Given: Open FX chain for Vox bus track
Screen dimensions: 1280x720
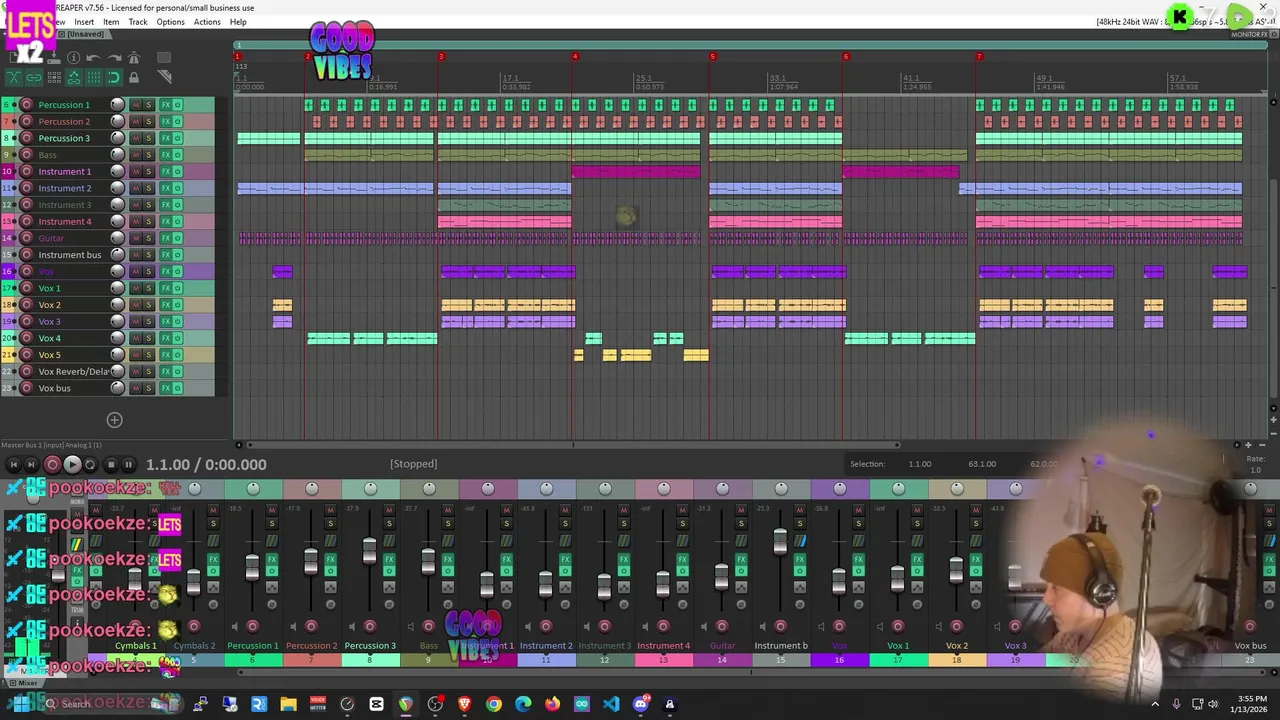Looking at the screenshot, I should [165, 388].
